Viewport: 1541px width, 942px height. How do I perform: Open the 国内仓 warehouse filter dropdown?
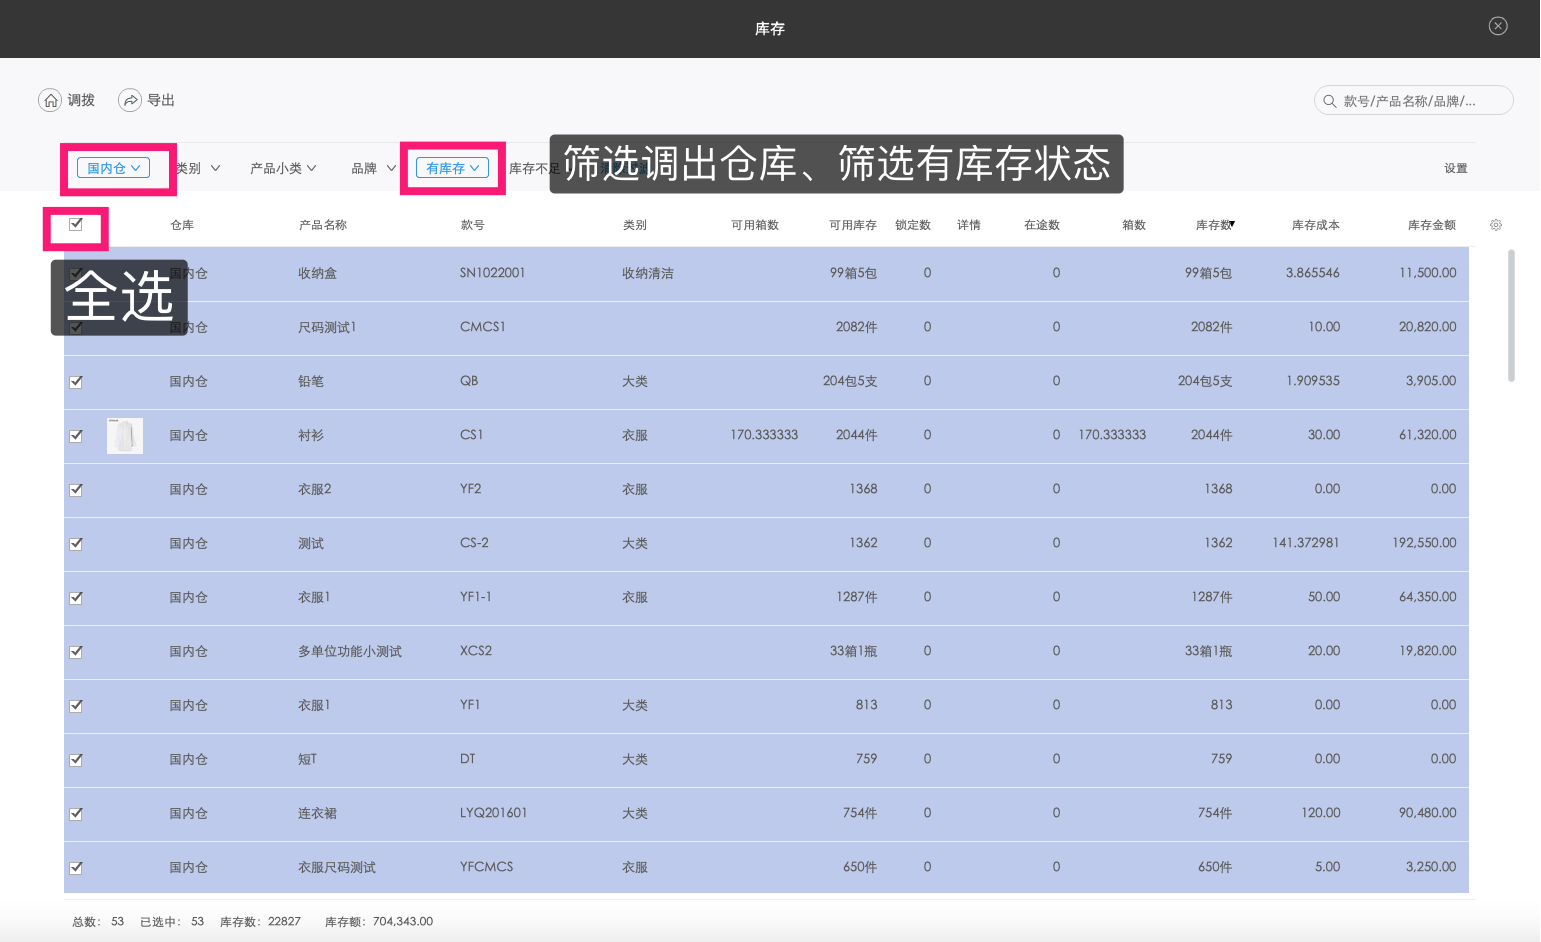pos(113,168)
